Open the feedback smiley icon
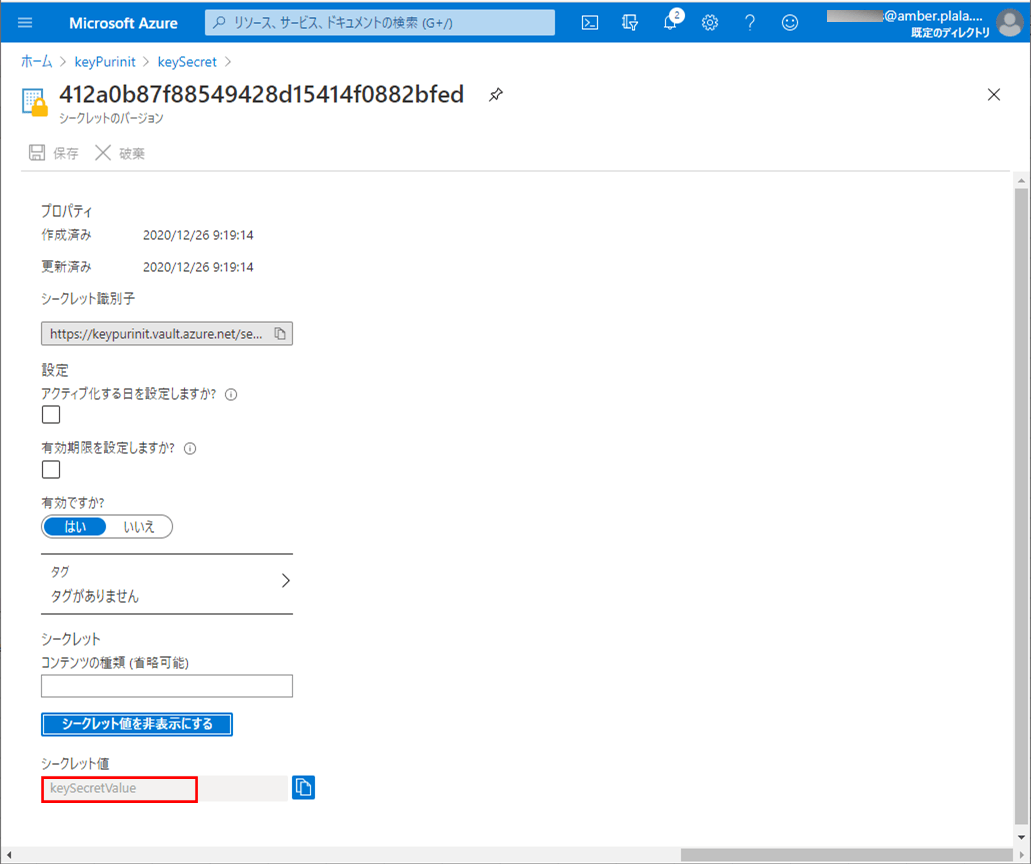The height and width of the screenshot is (864, 1031). [x=790, y=23]
